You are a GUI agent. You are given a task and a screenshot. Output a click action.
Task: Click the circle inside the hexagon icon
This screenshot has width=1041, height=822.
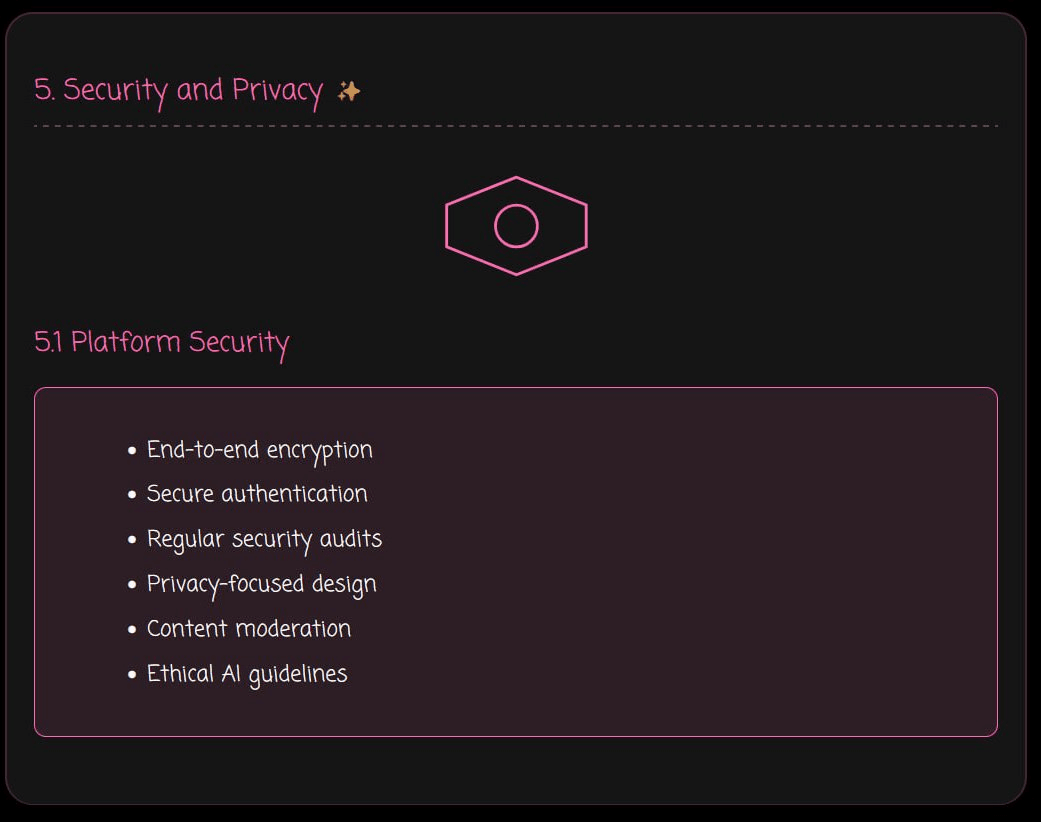516,226
